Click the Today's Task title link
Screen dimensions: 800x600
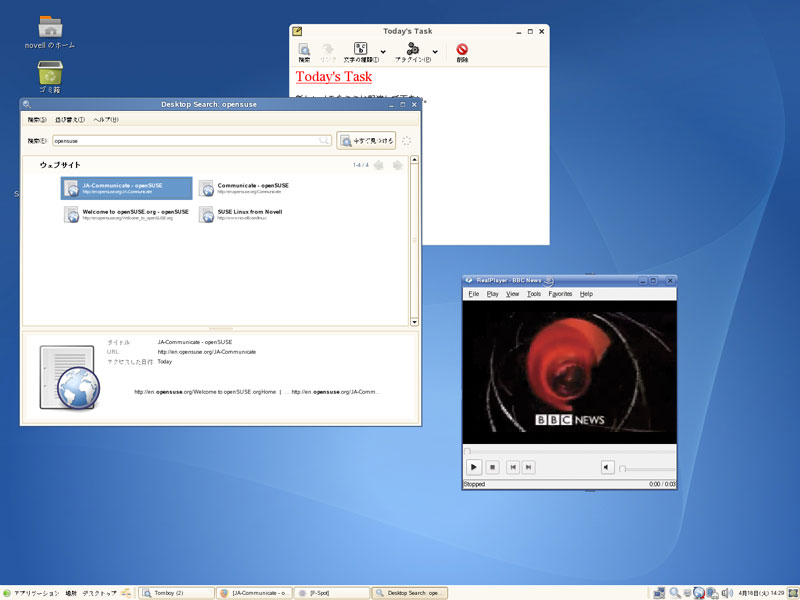(334, 77)
